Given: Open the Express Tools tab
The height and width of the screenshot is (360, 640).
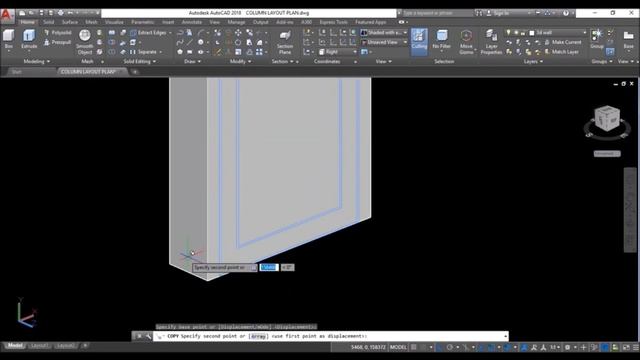Looking at the screenshot, I should (x=333, y=22).
